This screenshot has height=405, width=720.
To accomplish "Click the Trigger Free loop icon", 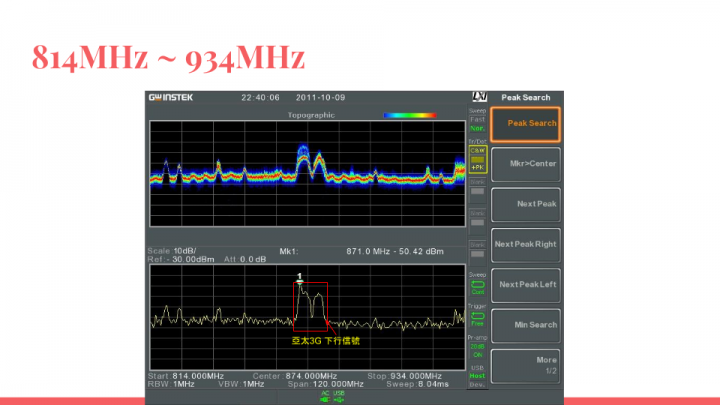I will (x=478, y=316).
